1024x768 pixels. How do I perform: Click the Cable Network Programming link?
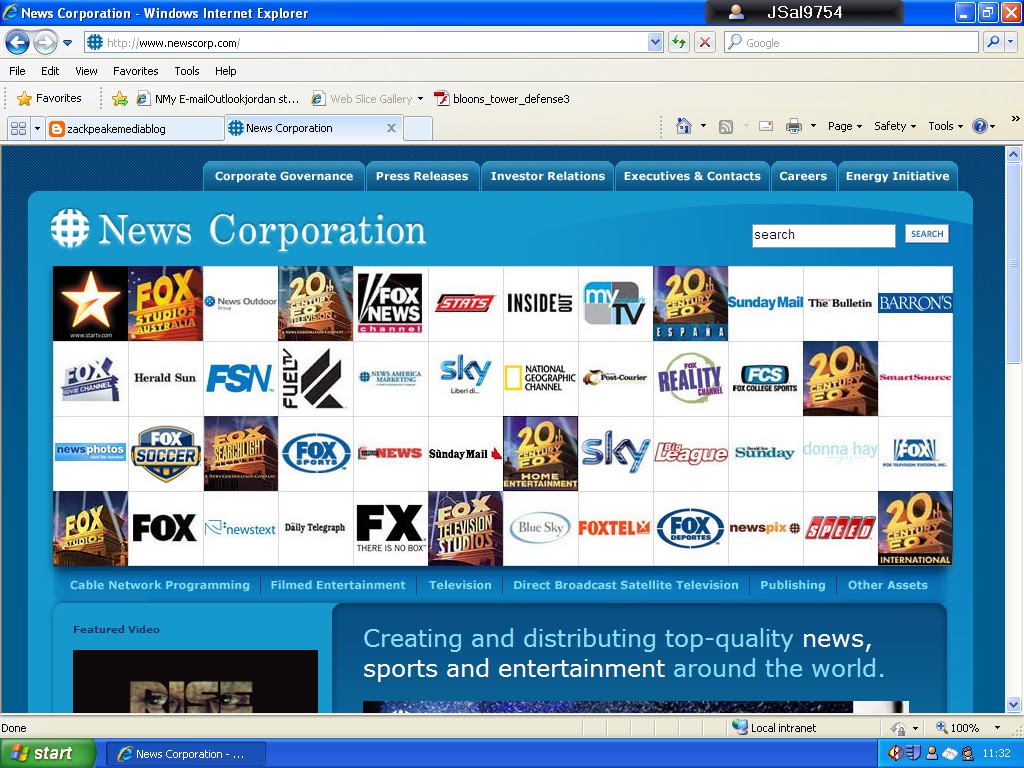tap(160, 585)
